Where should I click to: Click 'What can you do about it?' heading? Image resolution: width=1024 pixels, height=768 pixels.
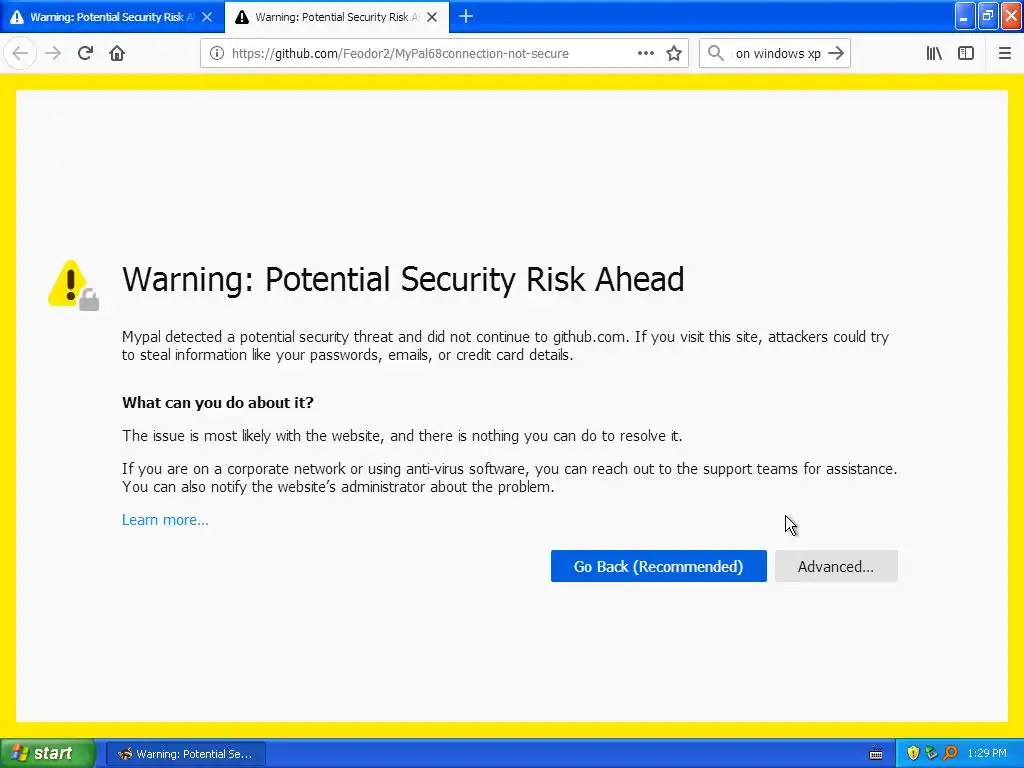point(217,402)
